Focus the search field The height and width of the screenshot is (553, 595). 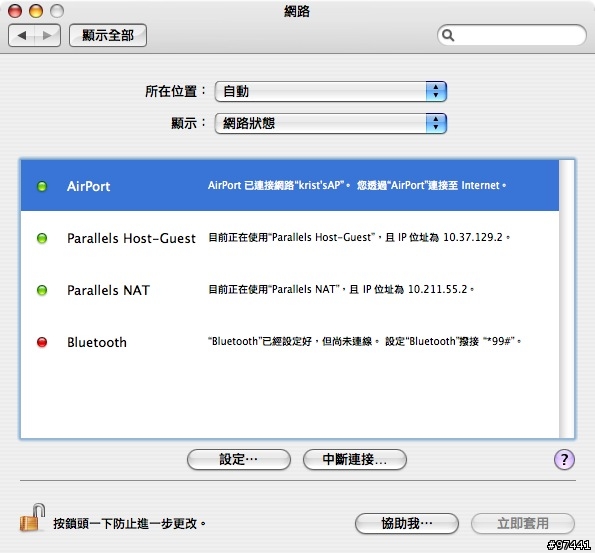pos(512,35)
